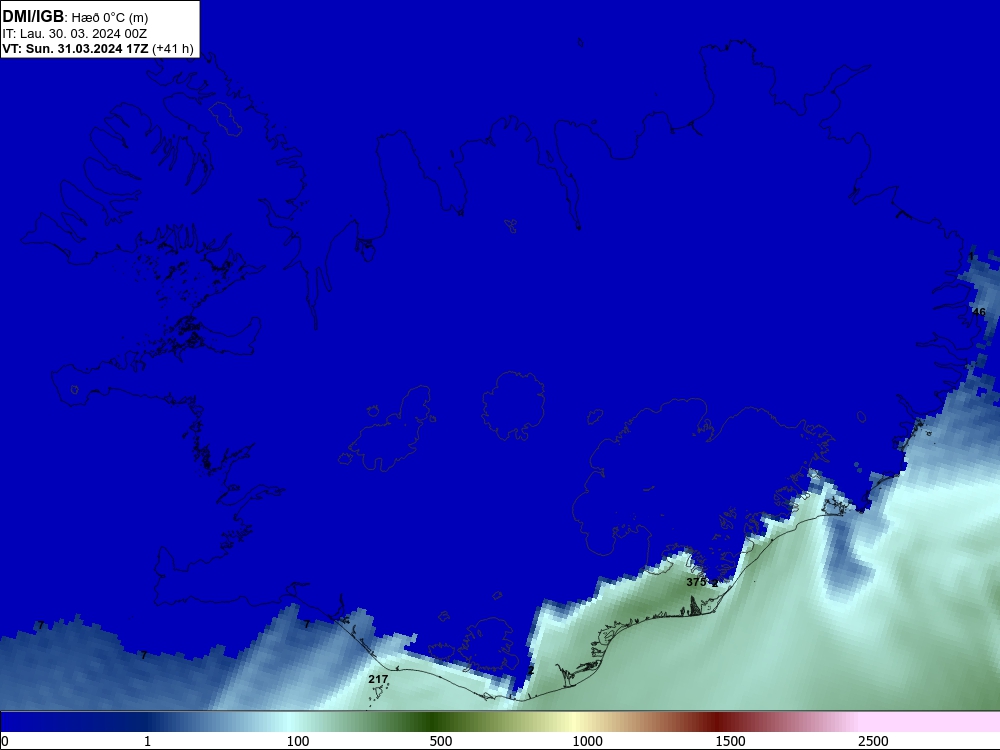This screenshot has width=1000, height=750.
Task: Click the 1000 label on the color scale
Action: [x=587, y=741]
